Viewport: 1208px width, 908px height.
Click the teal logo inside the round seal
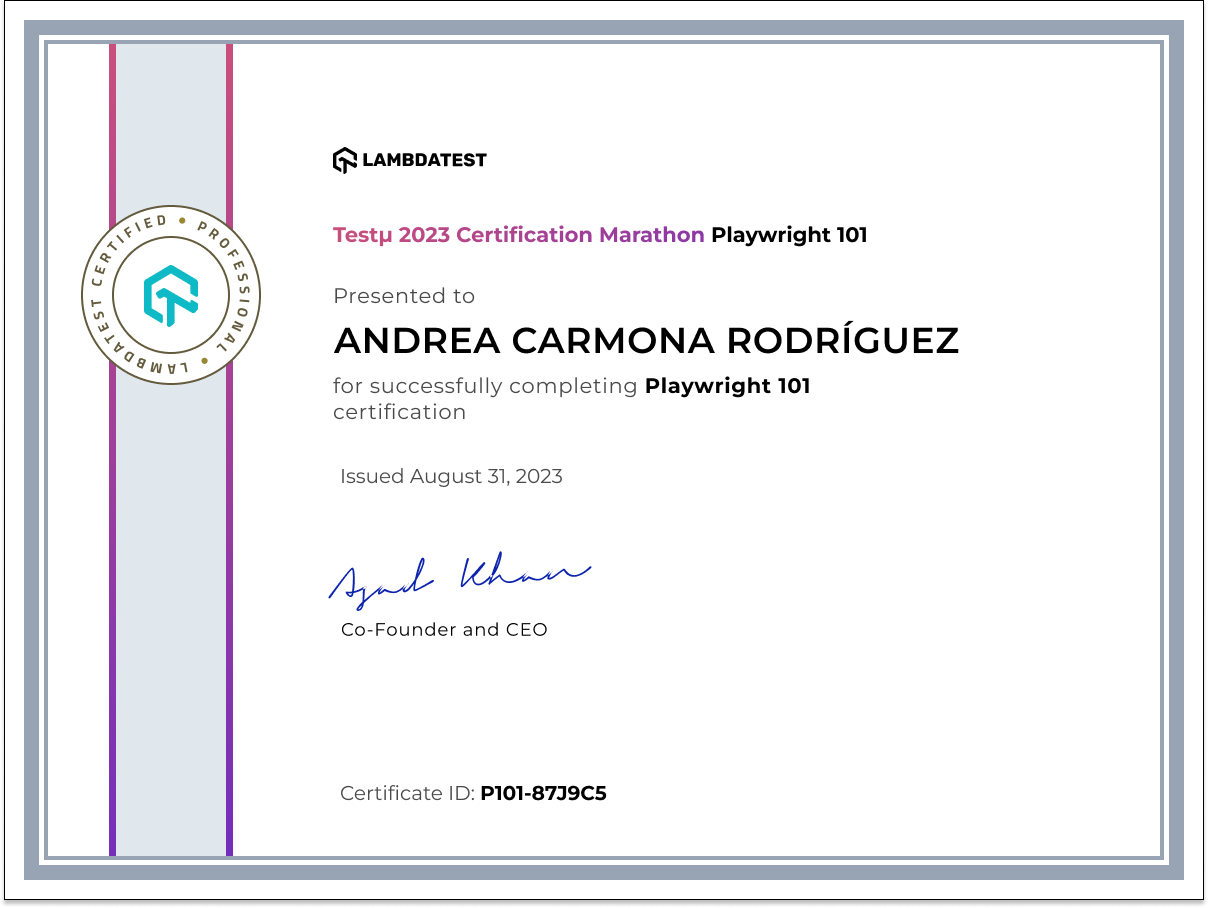(170, 296)
